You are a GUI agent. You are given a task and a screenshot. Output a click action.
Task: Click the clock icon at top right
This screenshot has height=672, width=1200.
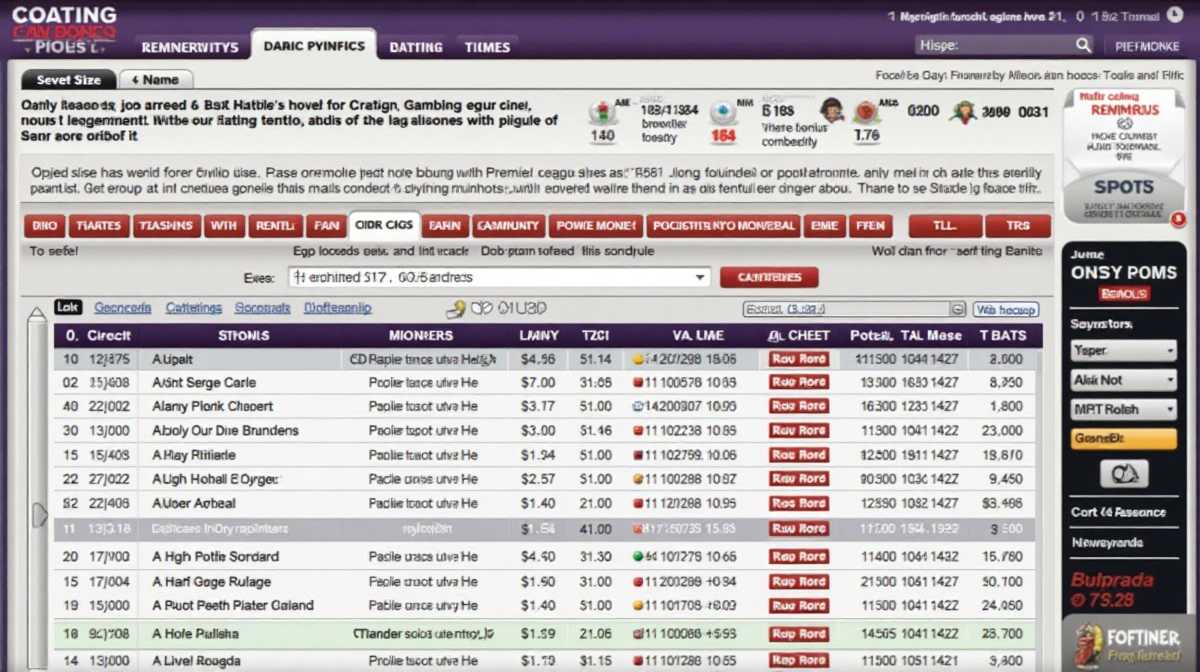1175,16
